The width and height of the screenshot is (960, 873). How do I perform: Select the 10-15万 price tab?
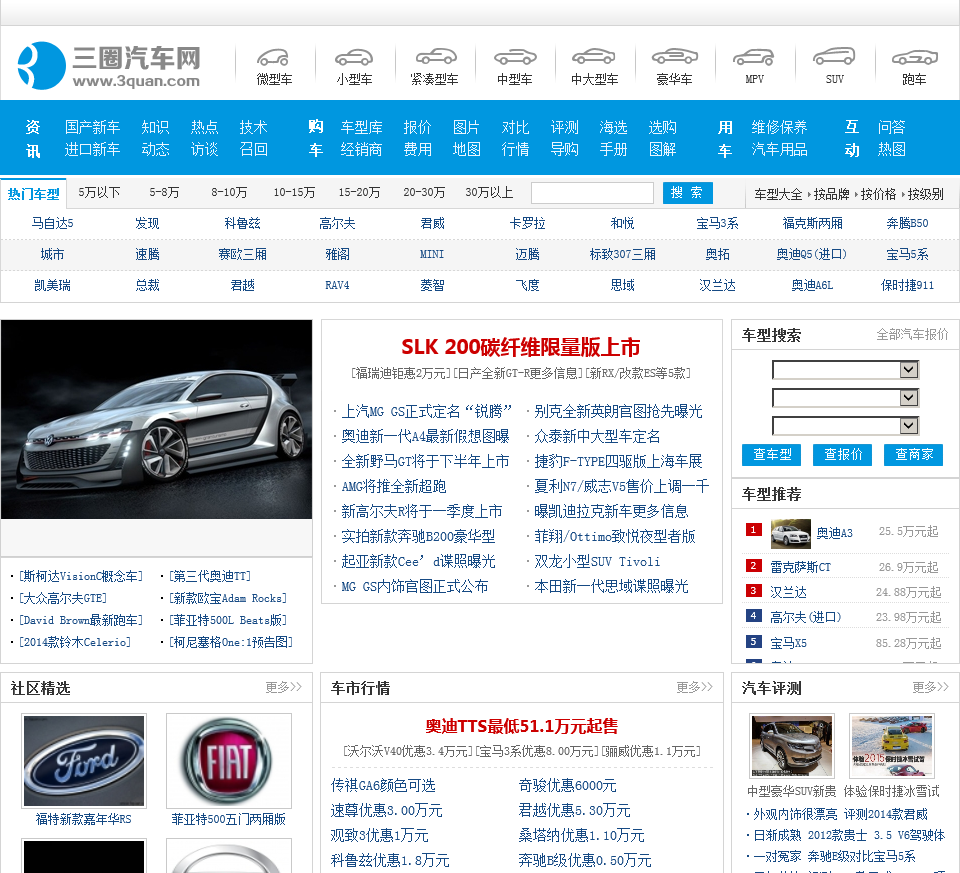pos(294,192)
